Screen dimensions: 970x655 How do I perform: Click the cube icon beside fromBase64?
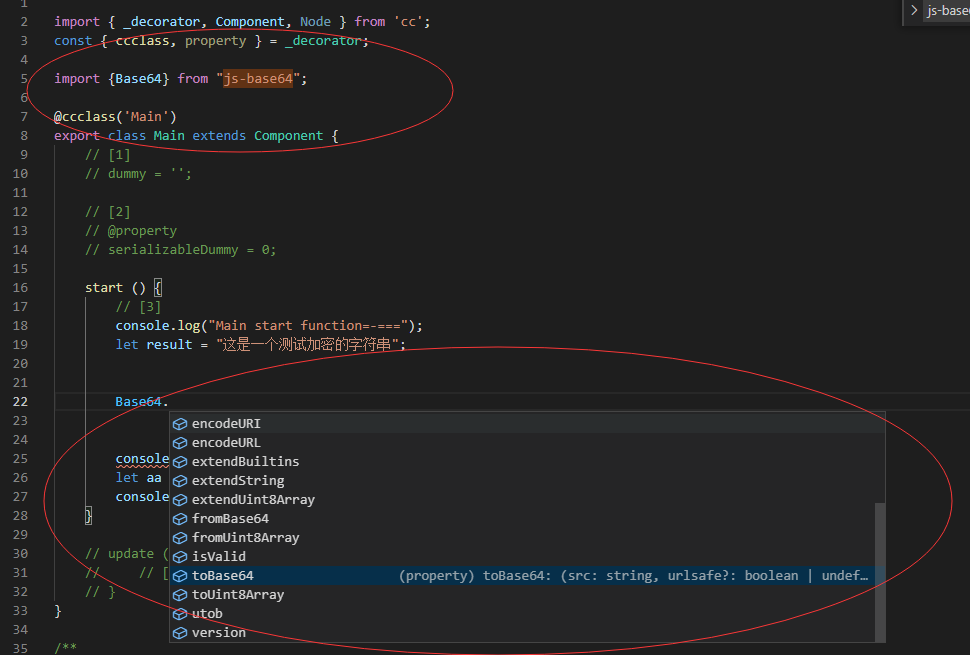point(180,519)
